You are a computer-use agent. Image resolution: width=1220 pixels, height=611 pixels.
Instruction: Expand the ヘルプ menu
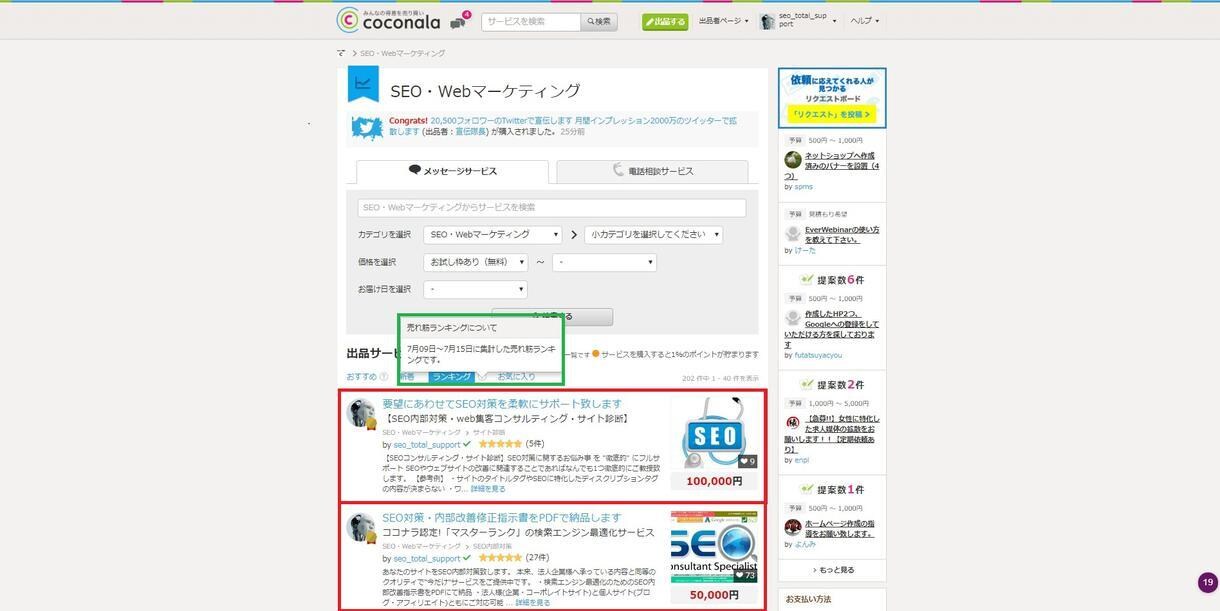click(x=865, y=21)
